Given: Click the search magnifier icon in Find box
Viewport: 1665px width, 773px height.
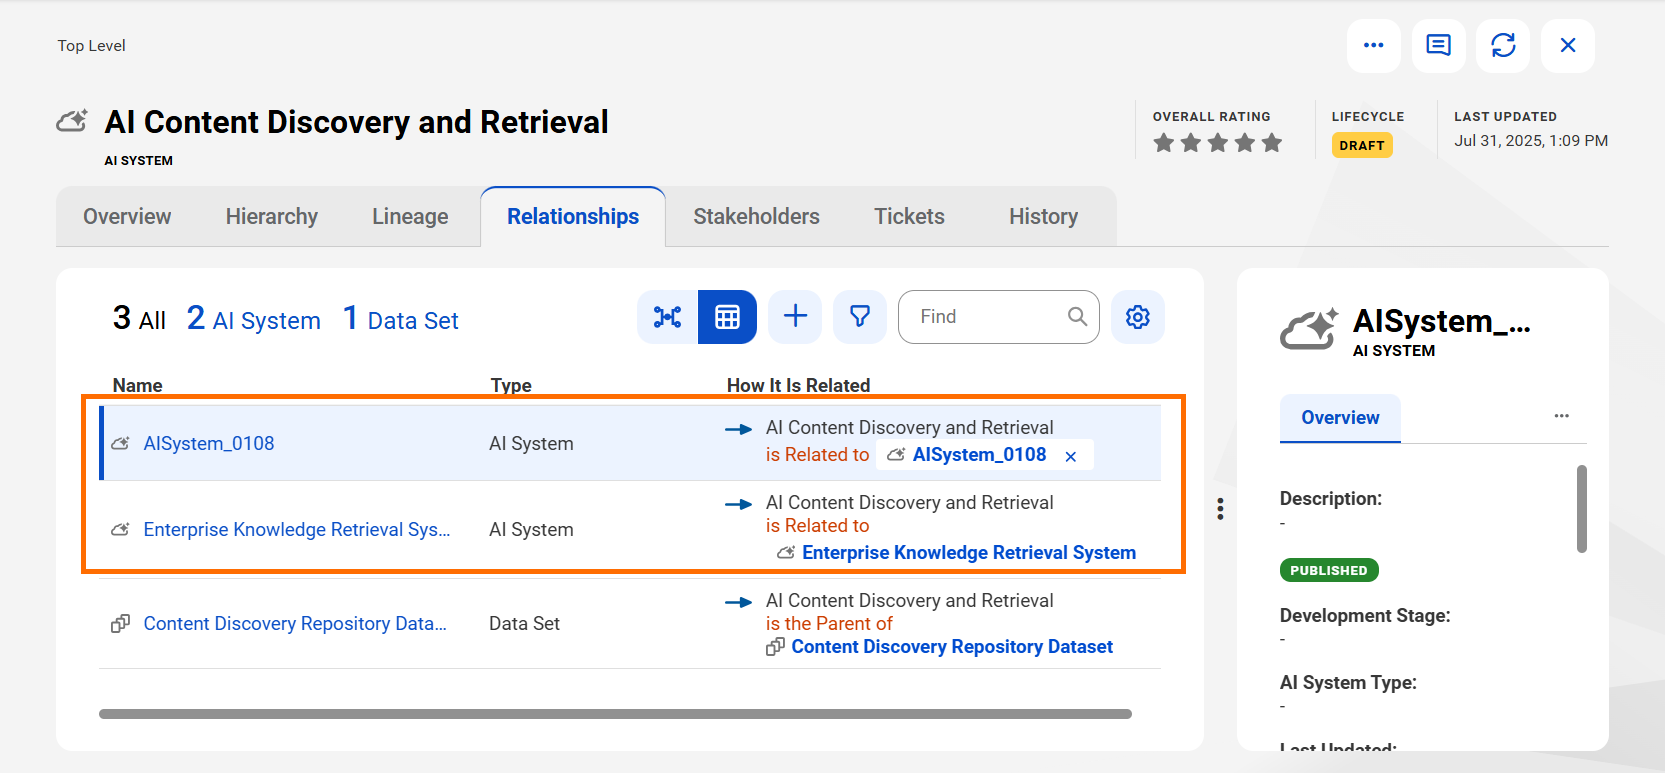Looking at the screenshot, I should pyautogui.click(x=1077, y=317).
